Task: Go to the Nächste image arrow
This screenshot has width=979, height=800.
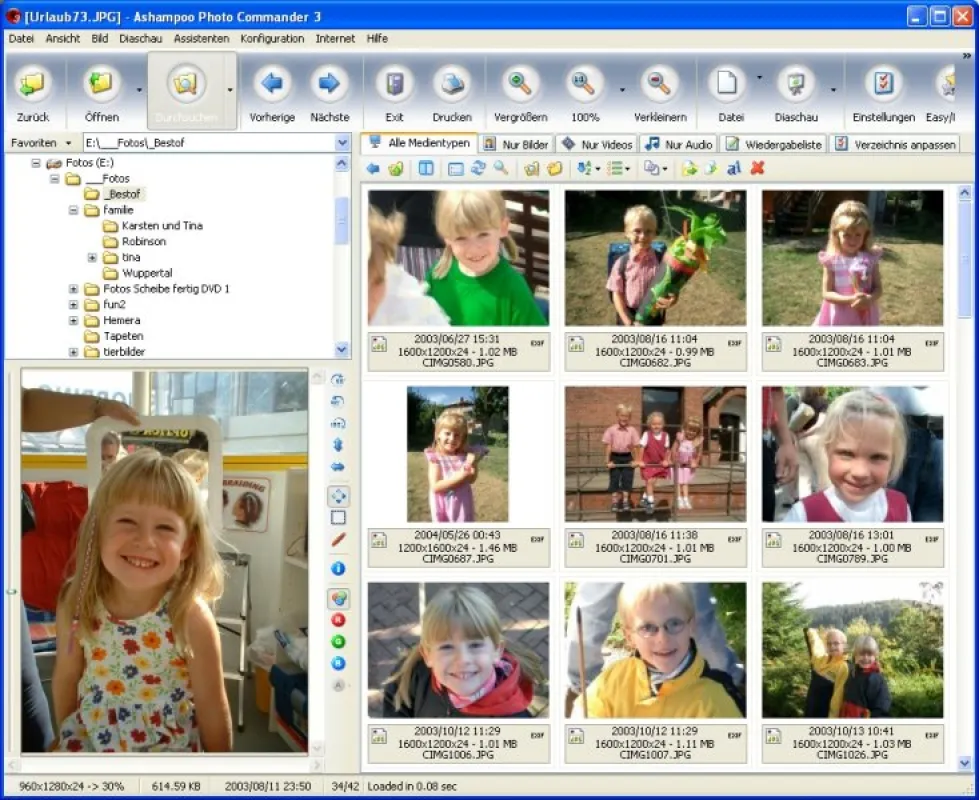Action: pos(330,84)
